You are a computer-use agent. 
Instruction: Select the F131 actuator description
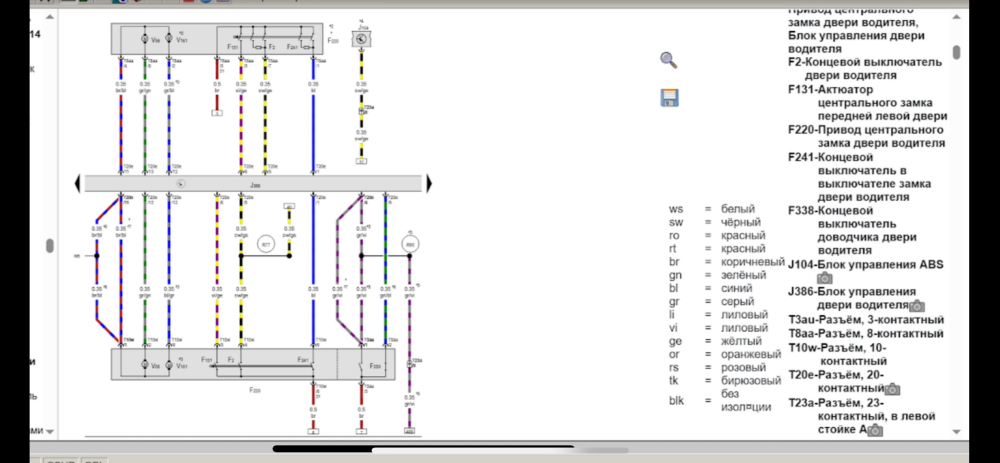coord(868,103)
